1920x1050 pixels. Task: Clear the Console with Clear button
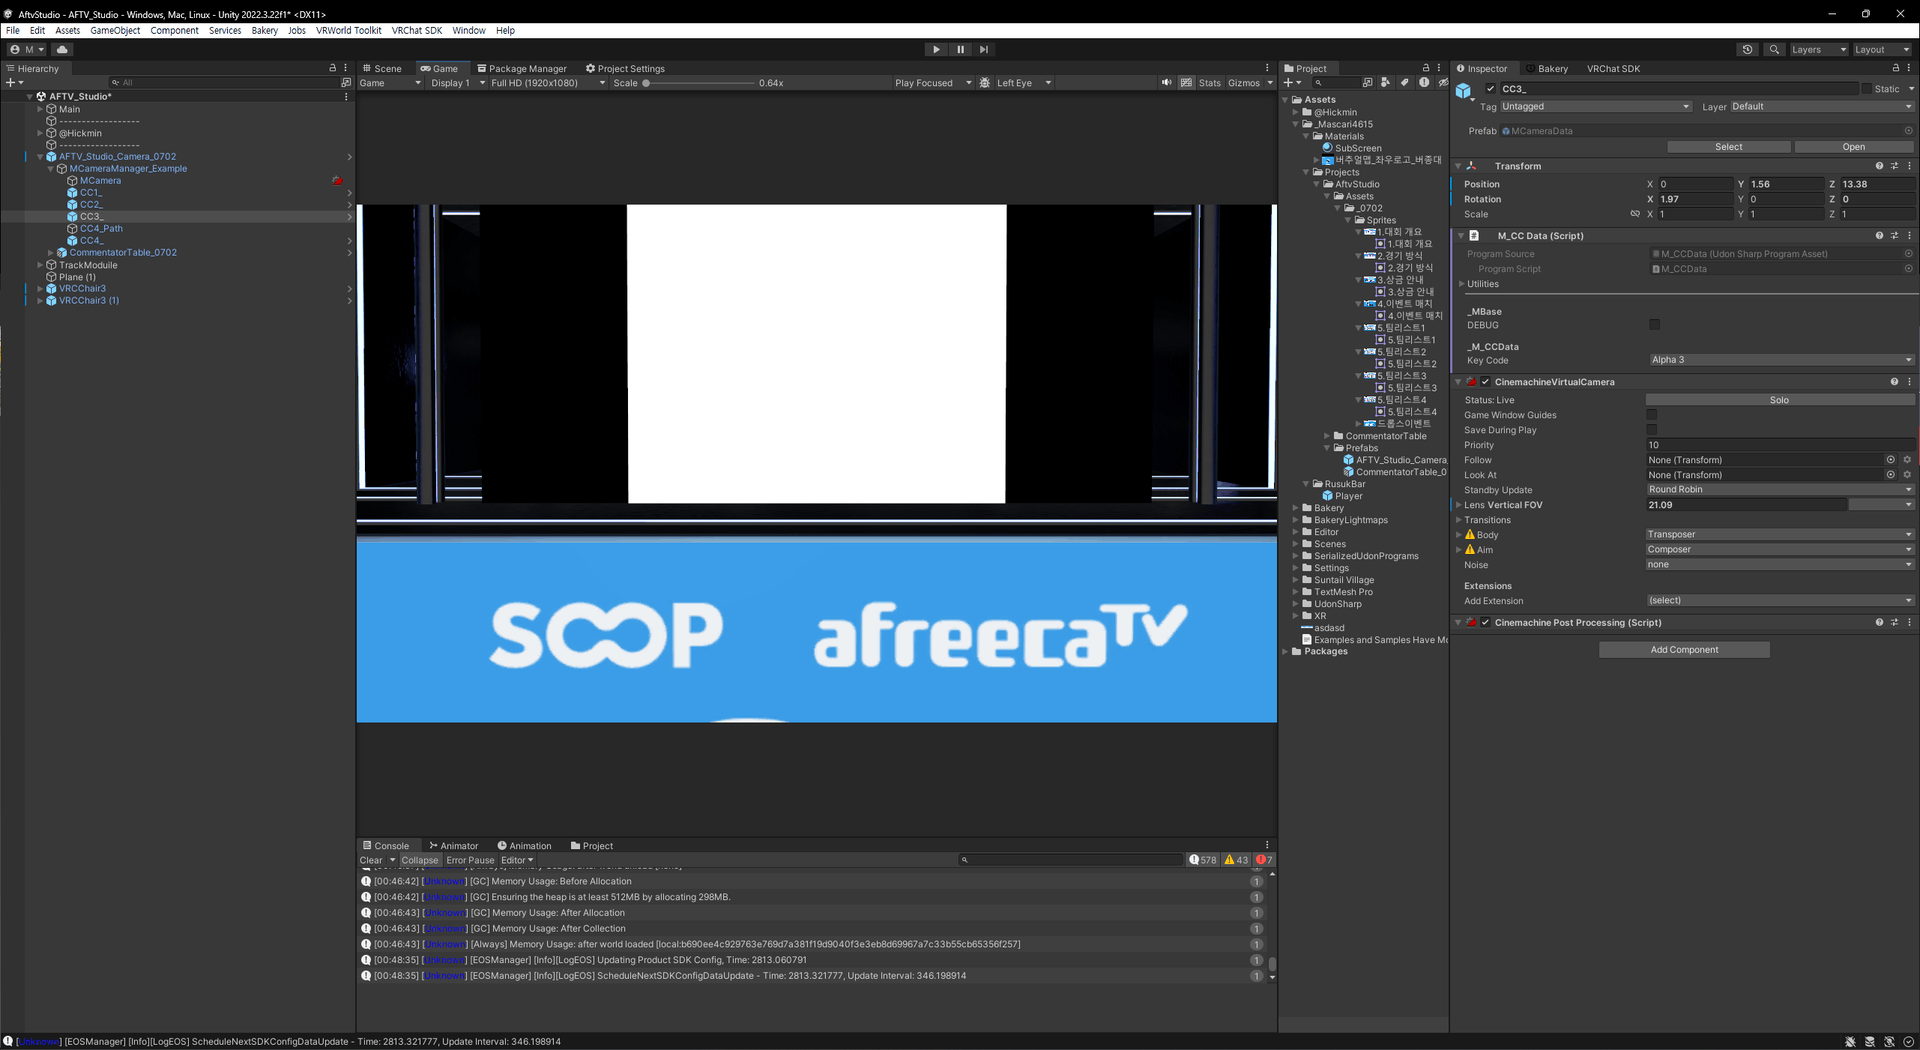(x=371, y=860)
